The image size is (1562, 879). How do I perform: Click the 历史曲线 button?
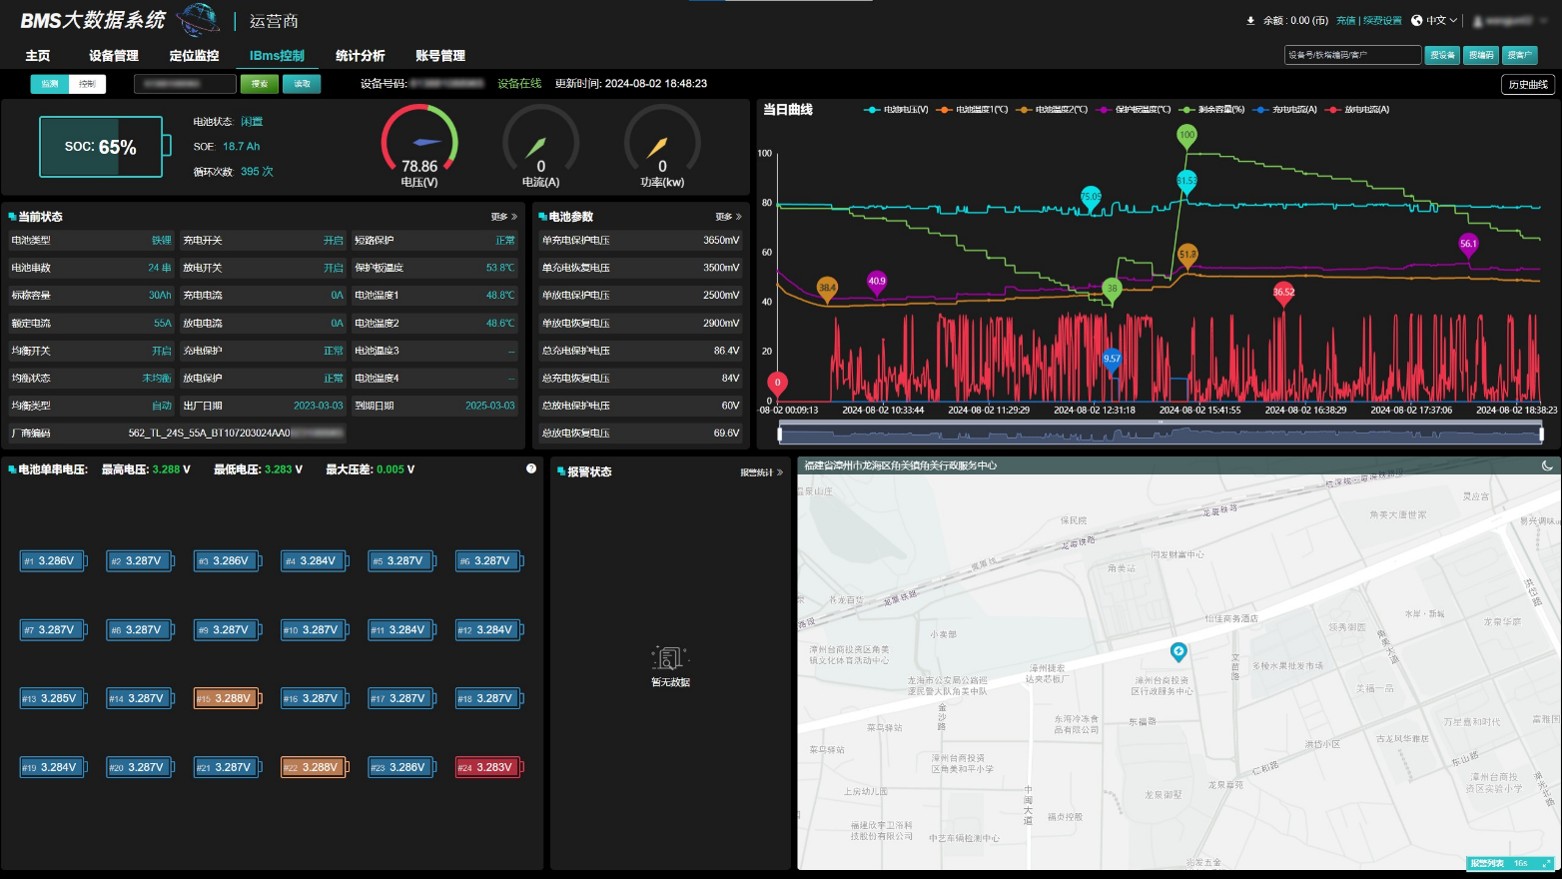1527,85
